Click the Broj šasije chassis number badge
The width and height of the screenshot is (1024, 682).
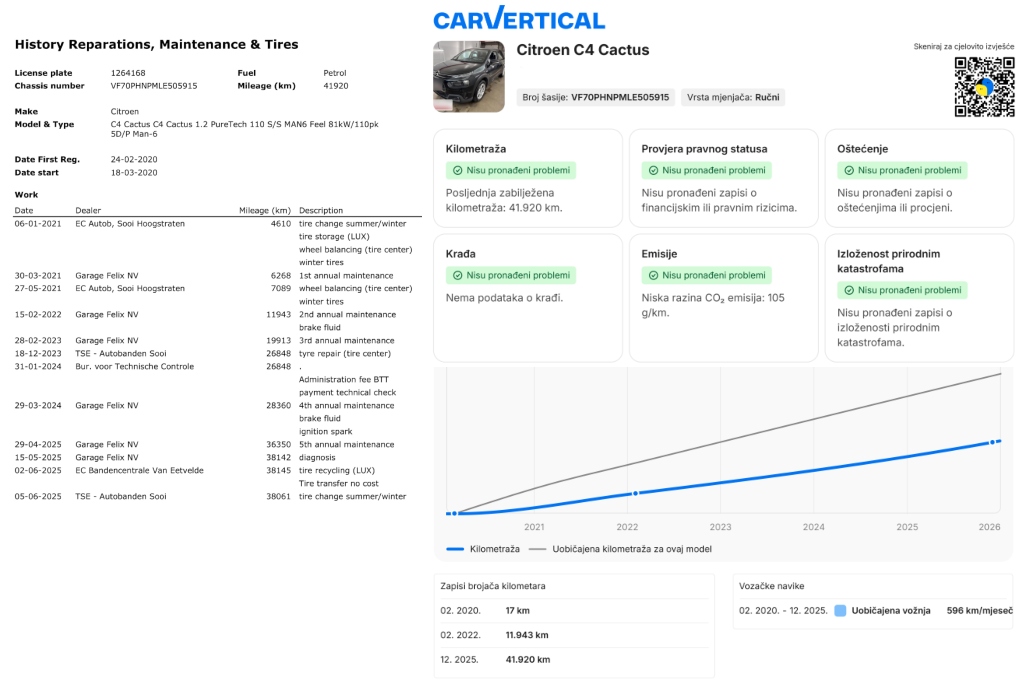point(595,97)
